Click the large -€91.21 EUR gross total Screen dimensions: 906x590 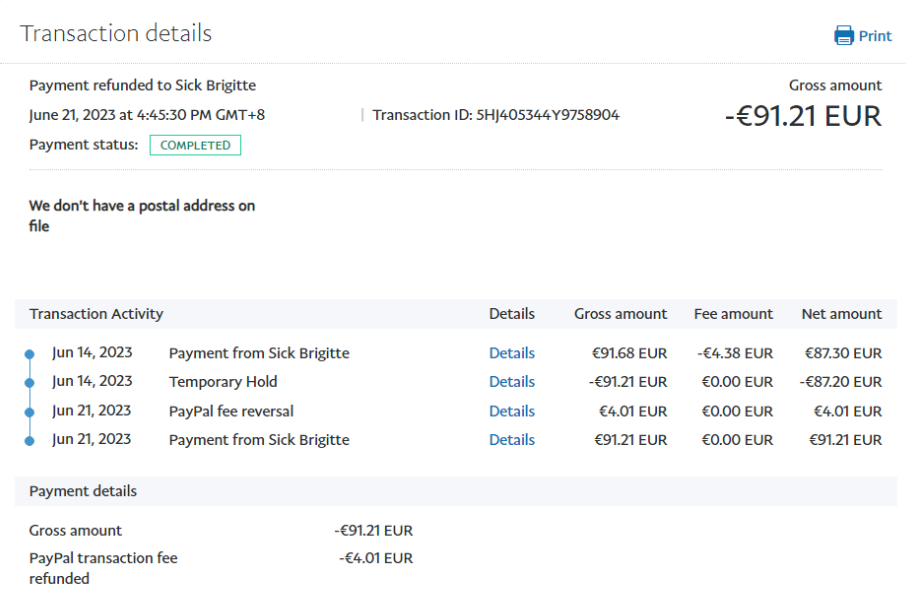(x=802, y=116)
